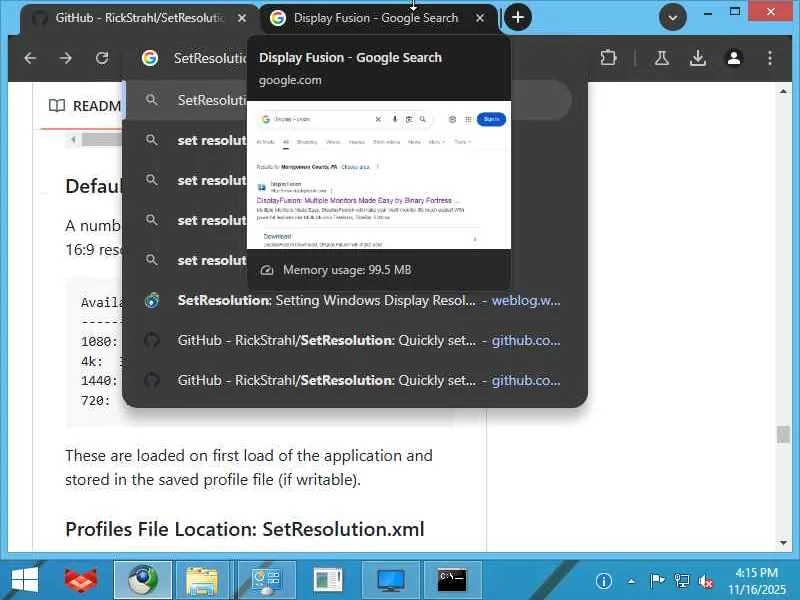Open the Windows Start button
This screenshot has width=800, height=600.
pyautogui.click(x=24, y=580)
